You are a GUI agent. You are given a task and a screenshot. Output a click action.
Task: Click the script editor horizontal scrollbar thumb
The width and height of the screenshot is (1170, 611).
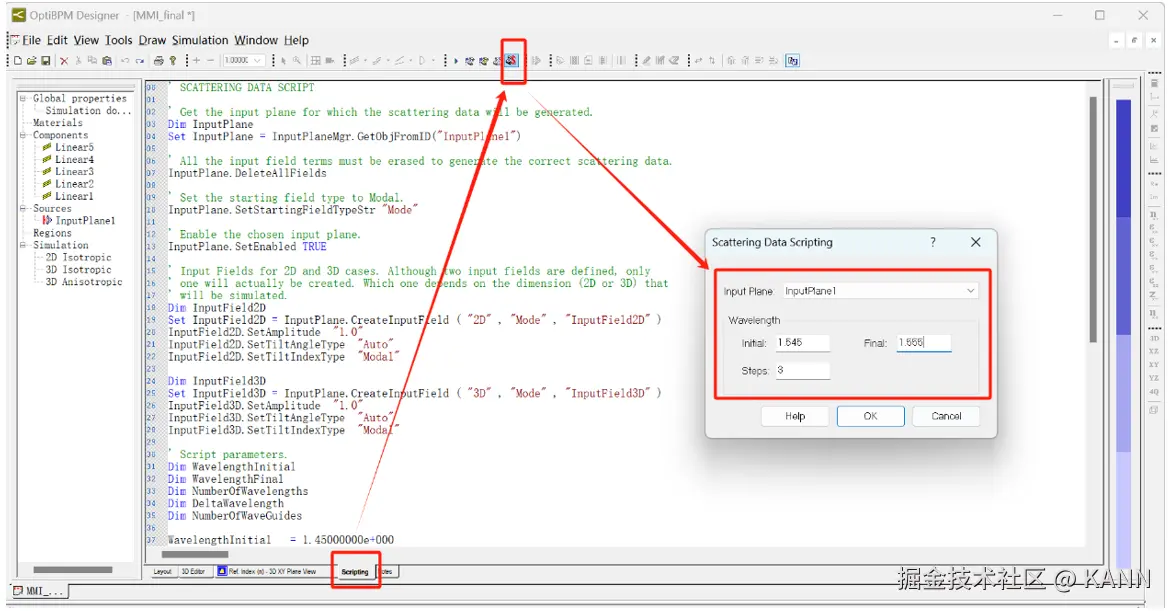point(195,554)
